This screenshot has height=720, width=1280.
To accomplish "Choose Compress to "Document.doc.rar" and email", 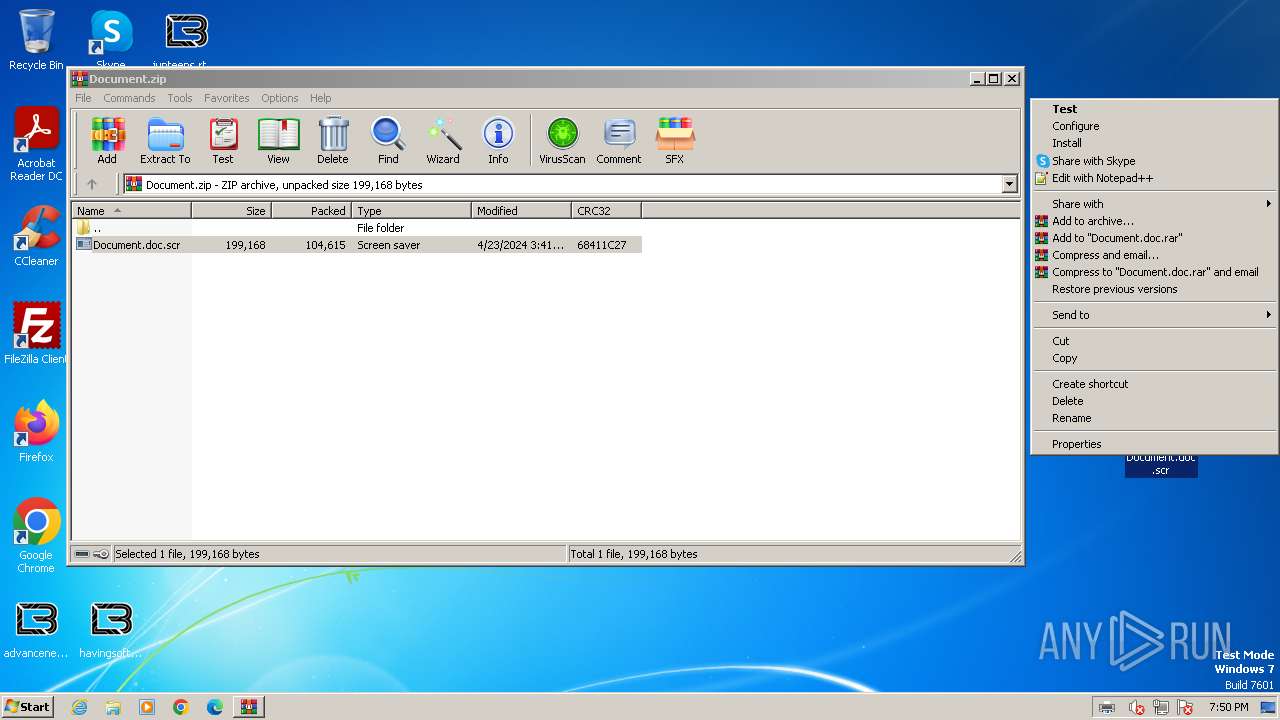I will coord(1154,272).
